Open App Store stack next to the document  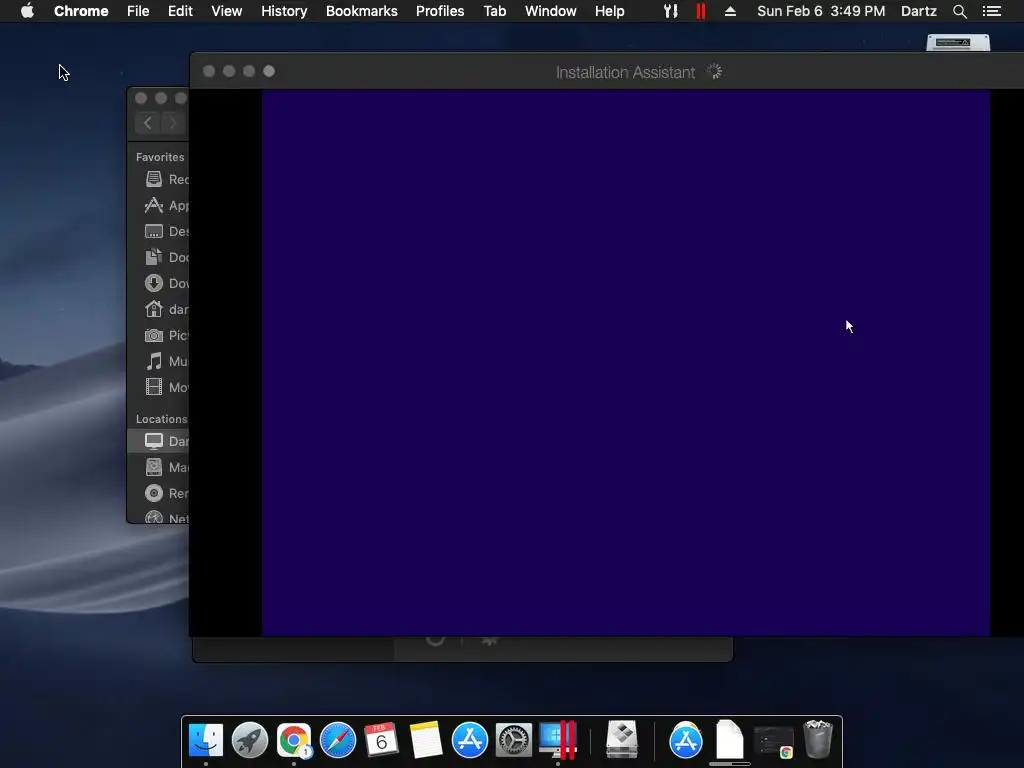click(x=686, y=741)
